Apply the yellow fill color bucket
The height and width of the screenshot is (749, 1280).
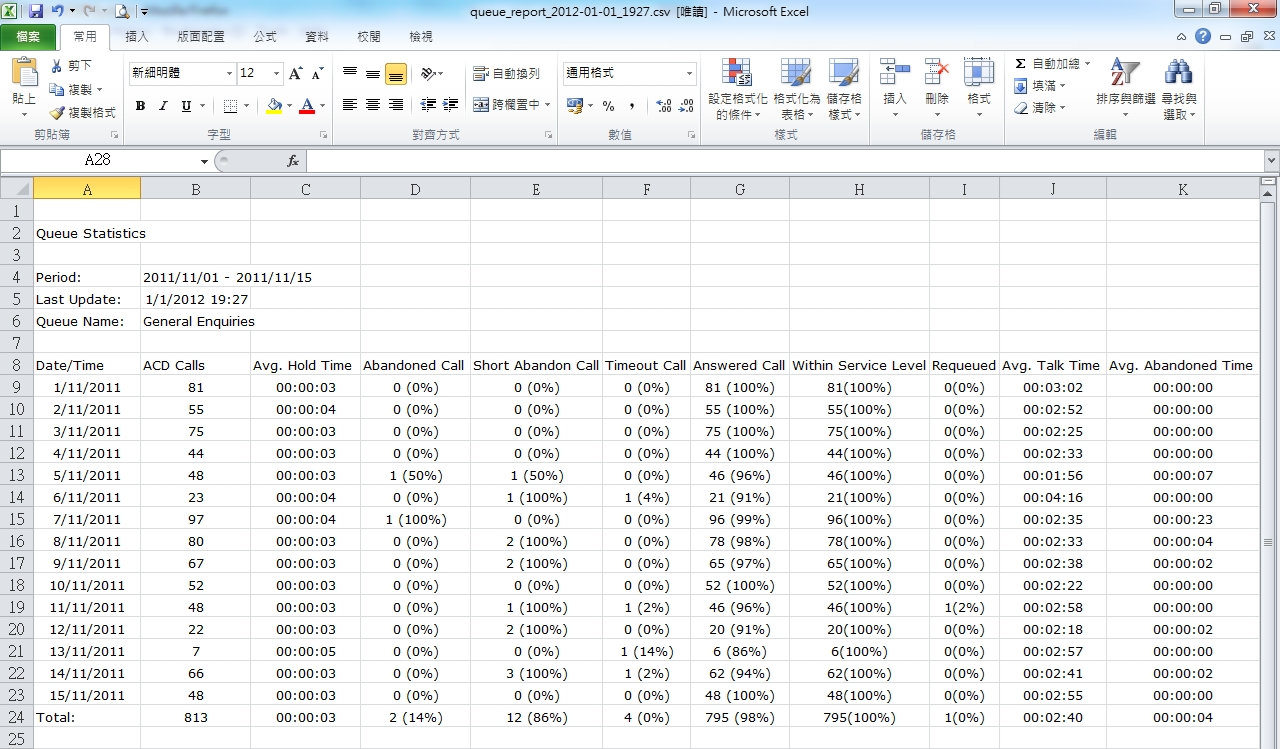pyautogui.click(x=275, y=106)
